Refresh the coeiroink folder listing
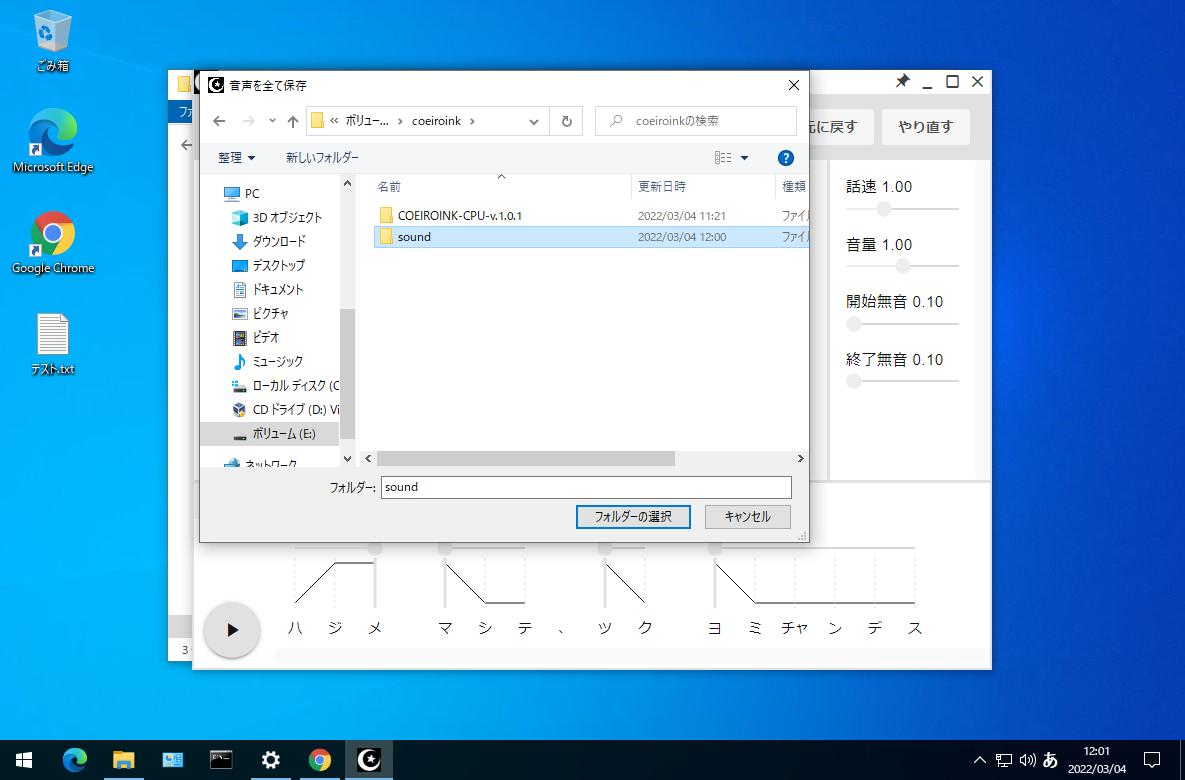The width and height of the screenshot is (1185, 780). (566, 121)
